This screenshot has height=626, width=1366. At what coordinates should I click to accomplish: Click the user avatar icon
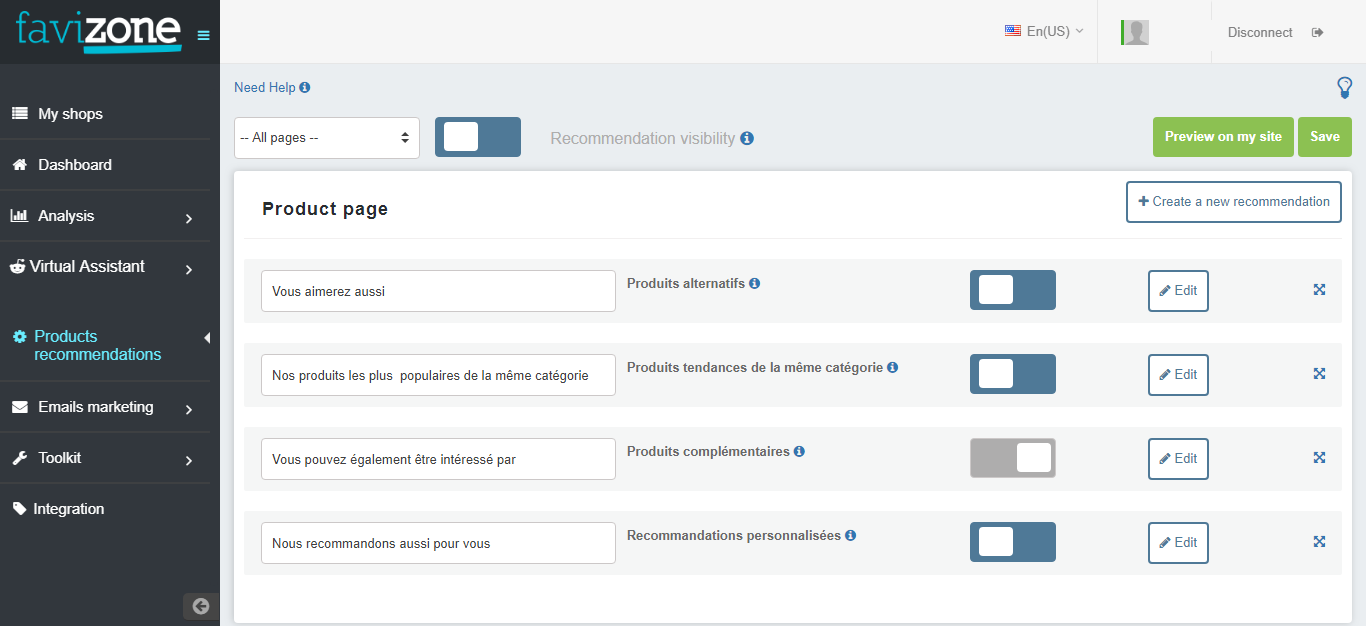tap(1135, 32)
